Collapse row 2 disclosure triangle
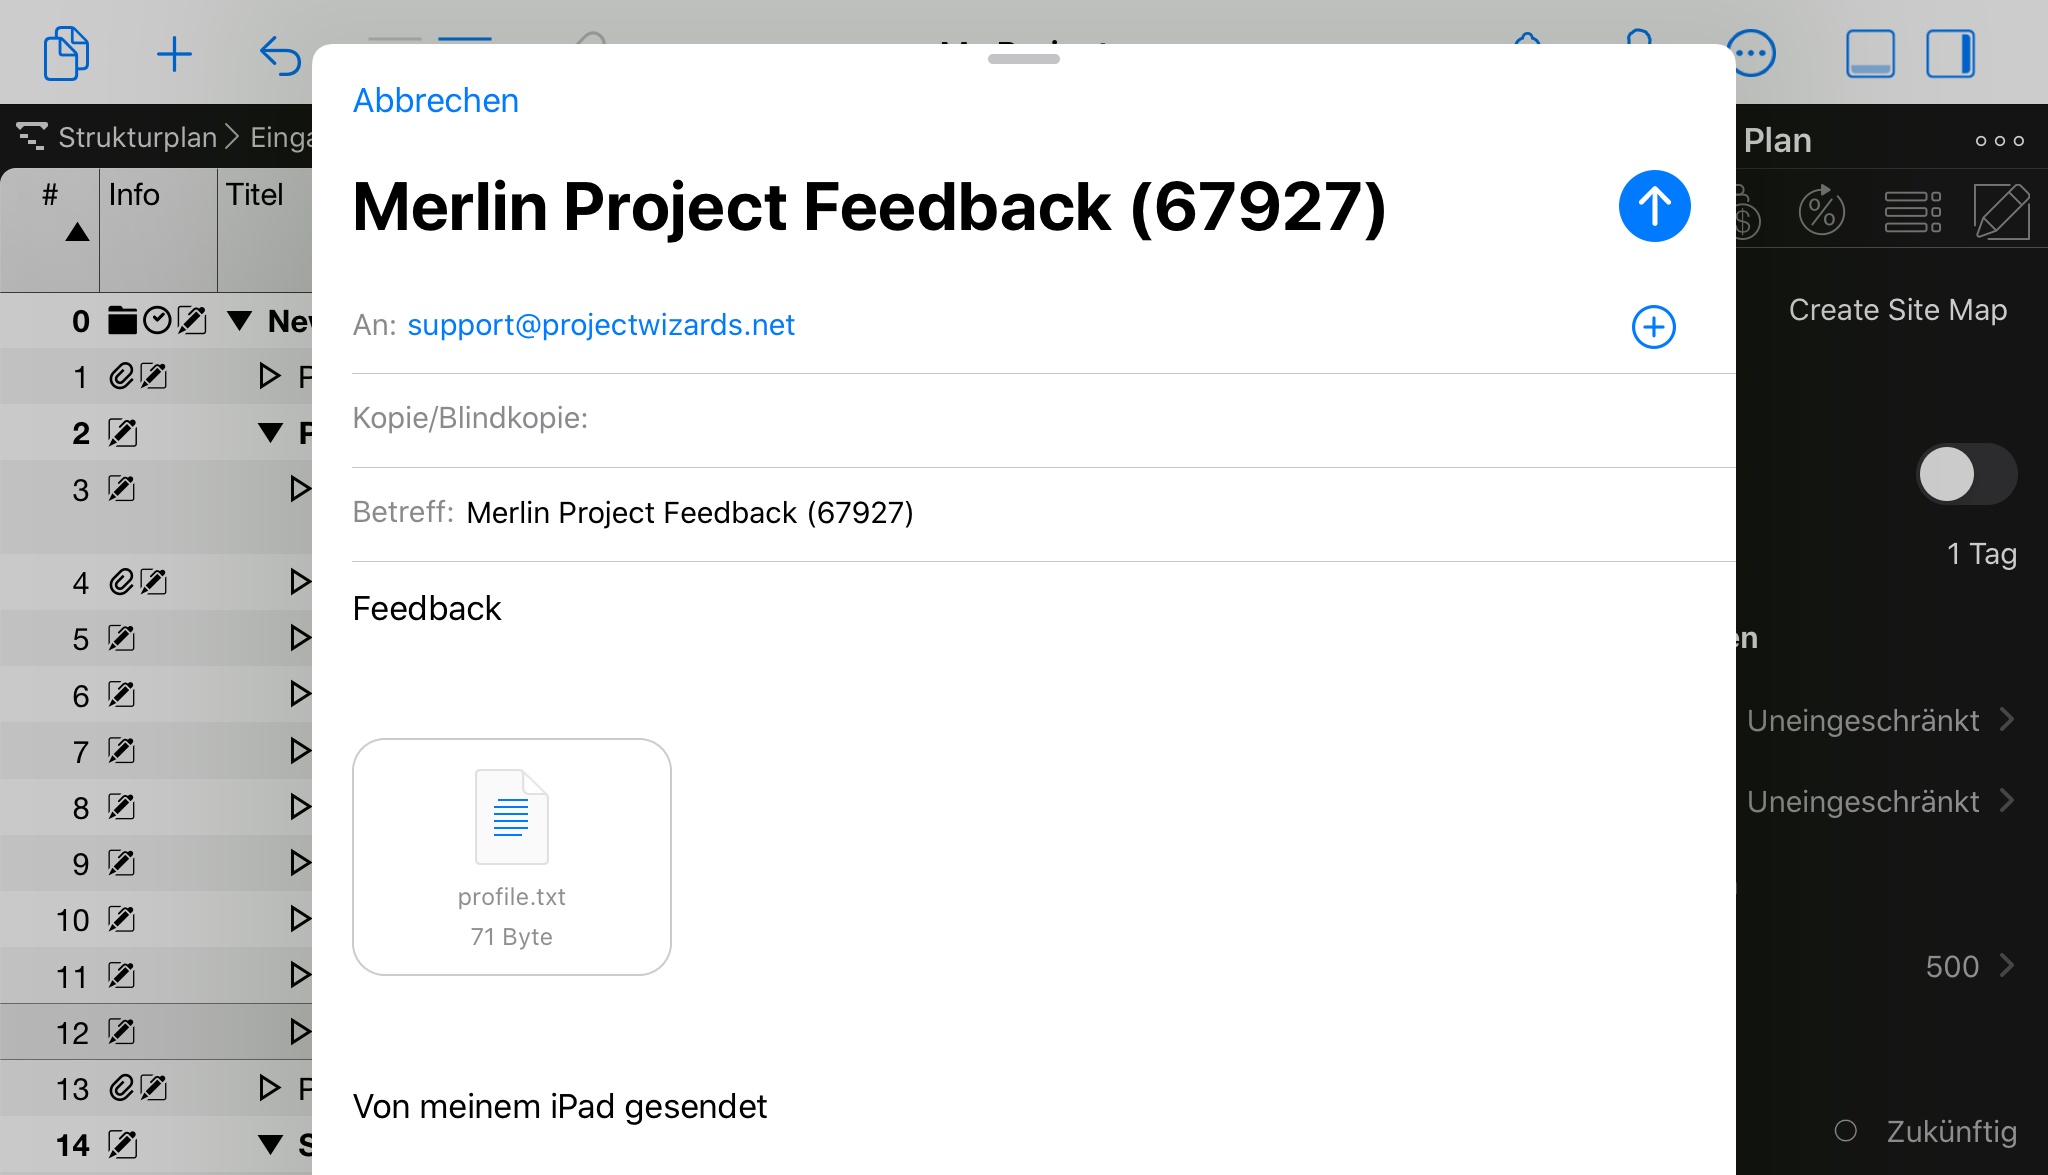This screenshot has height=1175, width=2048. (x=270, y=433)
